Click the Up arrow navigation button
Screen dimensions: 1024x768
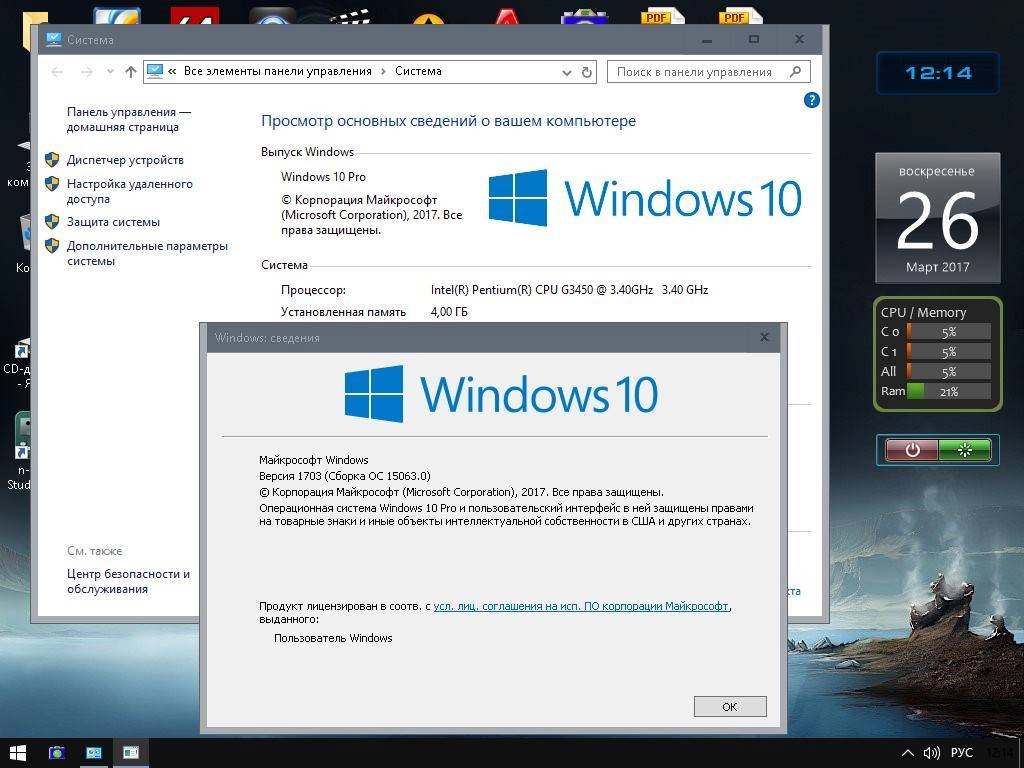coord(131,72)
